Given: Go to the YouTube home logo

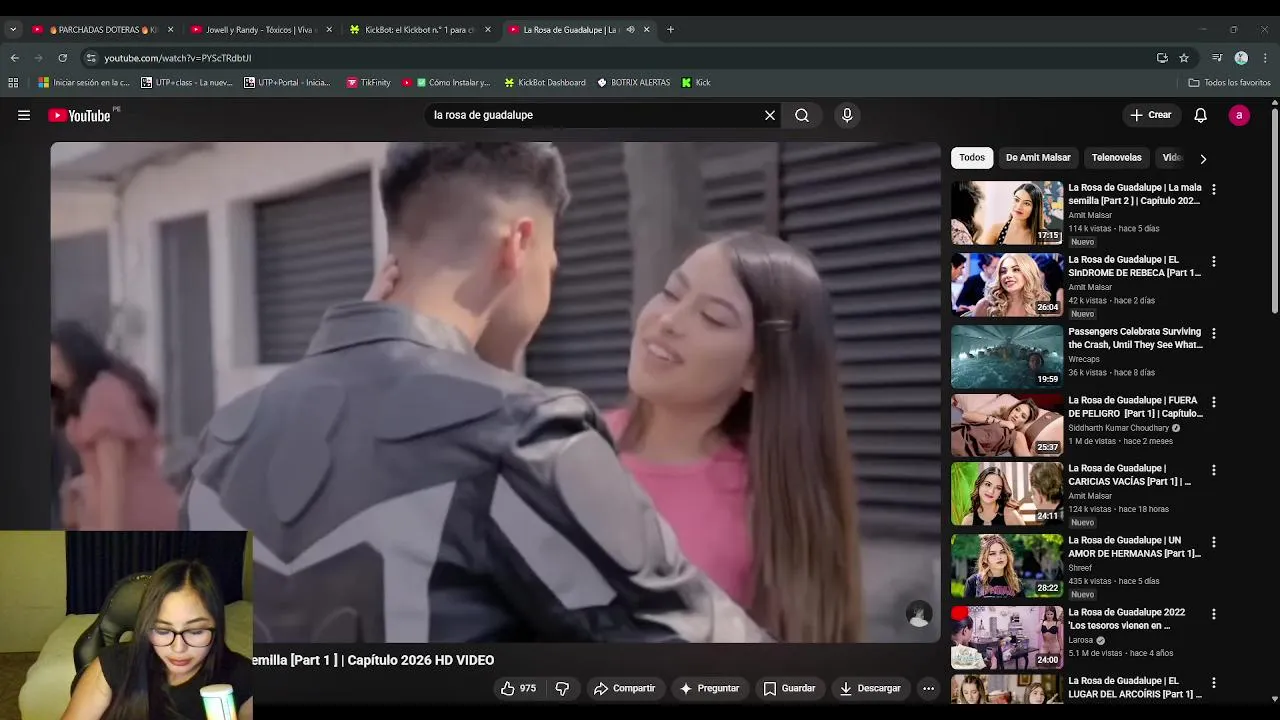Looking at the screenshot, I should click(80, 115).
